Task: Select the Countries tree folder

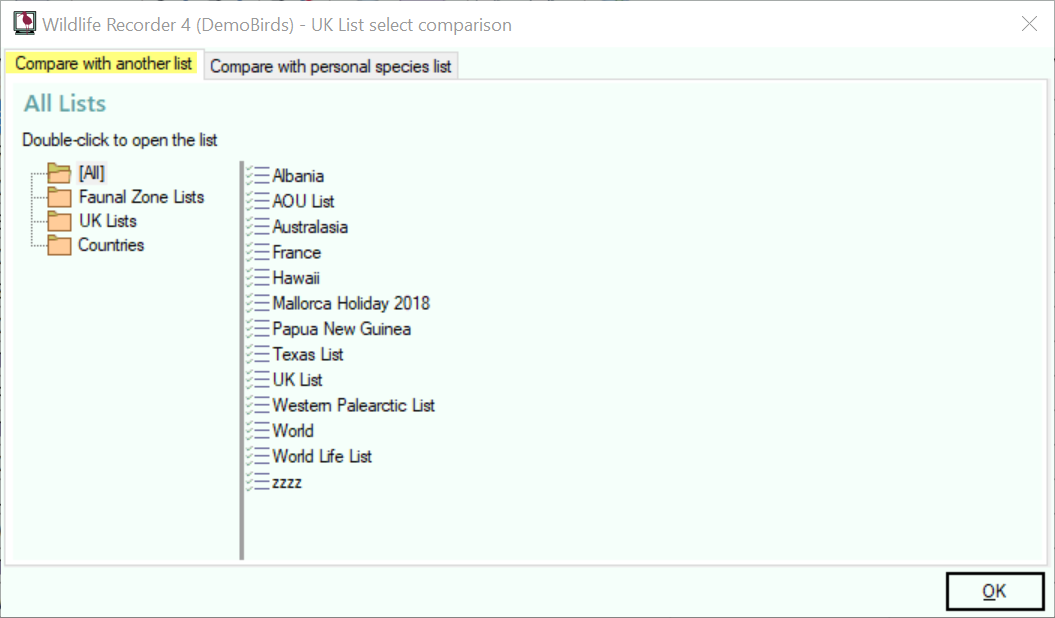Action: pyautogui.click(x=111, y=245)
